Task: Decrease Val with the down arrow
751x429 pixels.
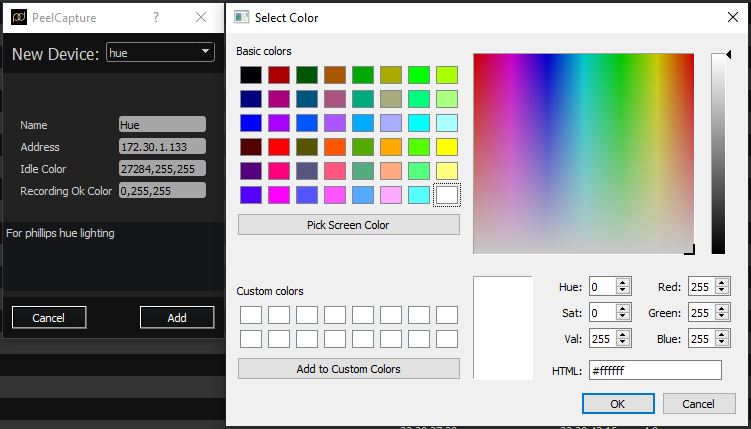Action: point(623,343)
